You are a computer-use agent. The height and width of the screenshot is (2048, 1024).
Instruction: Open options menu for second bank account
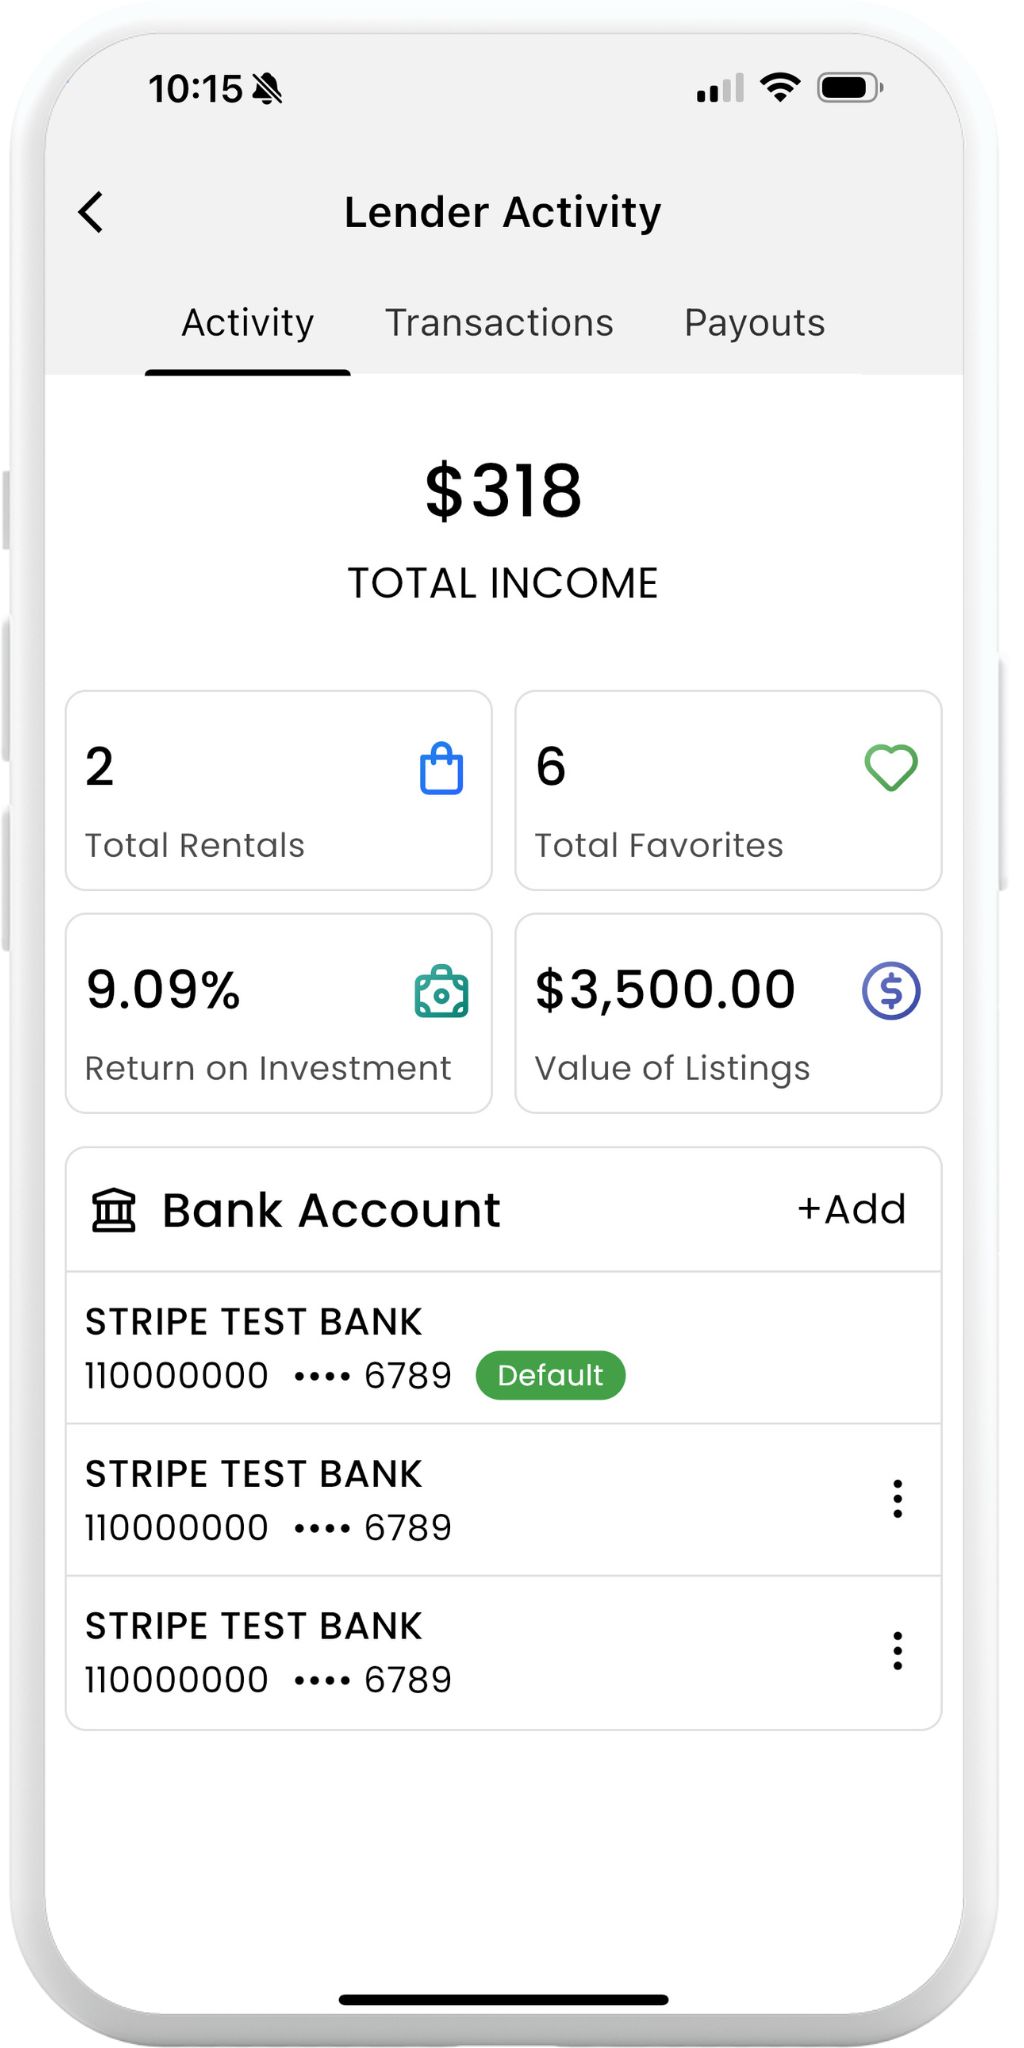pos(897,1499)
